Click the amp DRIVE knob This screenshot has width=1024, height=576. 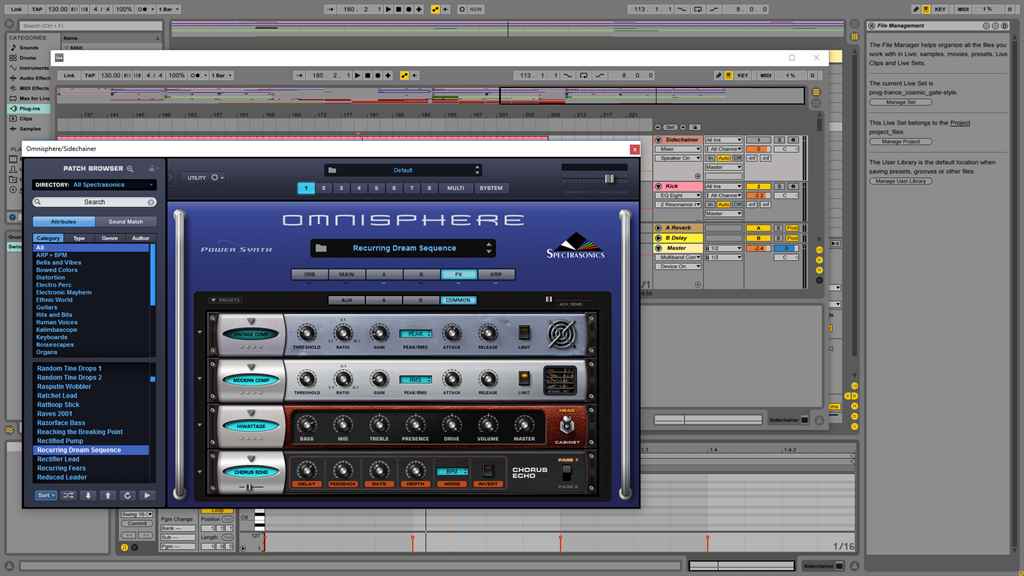click(452, 424)
